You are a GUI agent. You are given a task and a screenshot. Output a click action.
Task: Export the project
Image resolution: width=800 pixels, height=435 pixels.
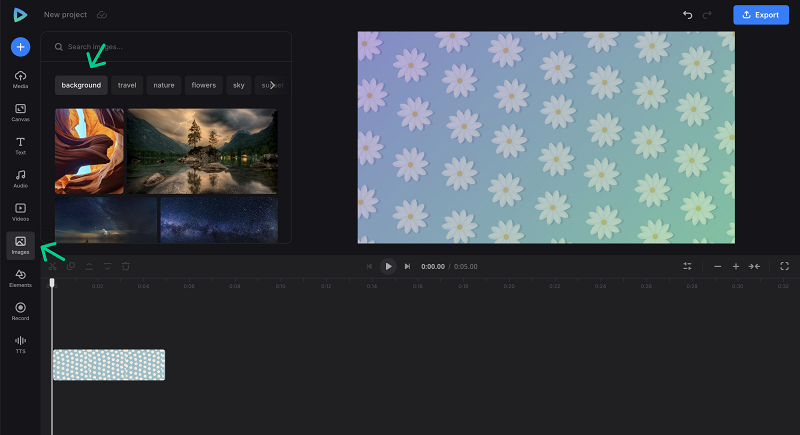click(761, 15)
